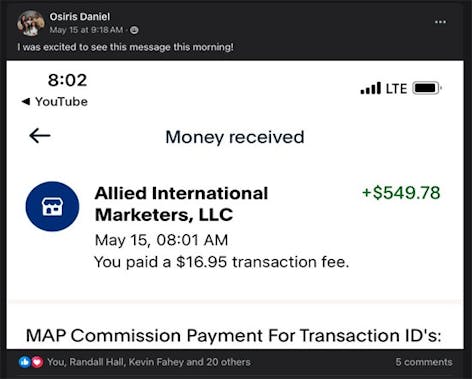
Task: Open the three-dot post options menu
Action: click(440, 22)
